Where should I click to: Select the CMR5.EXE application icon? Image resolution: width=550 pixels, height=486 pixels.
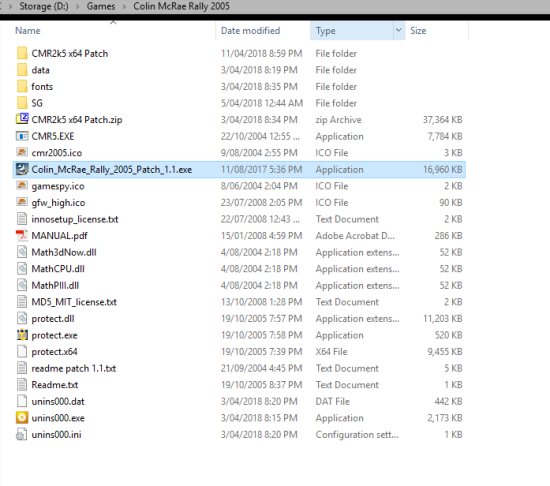coord(22,136)
